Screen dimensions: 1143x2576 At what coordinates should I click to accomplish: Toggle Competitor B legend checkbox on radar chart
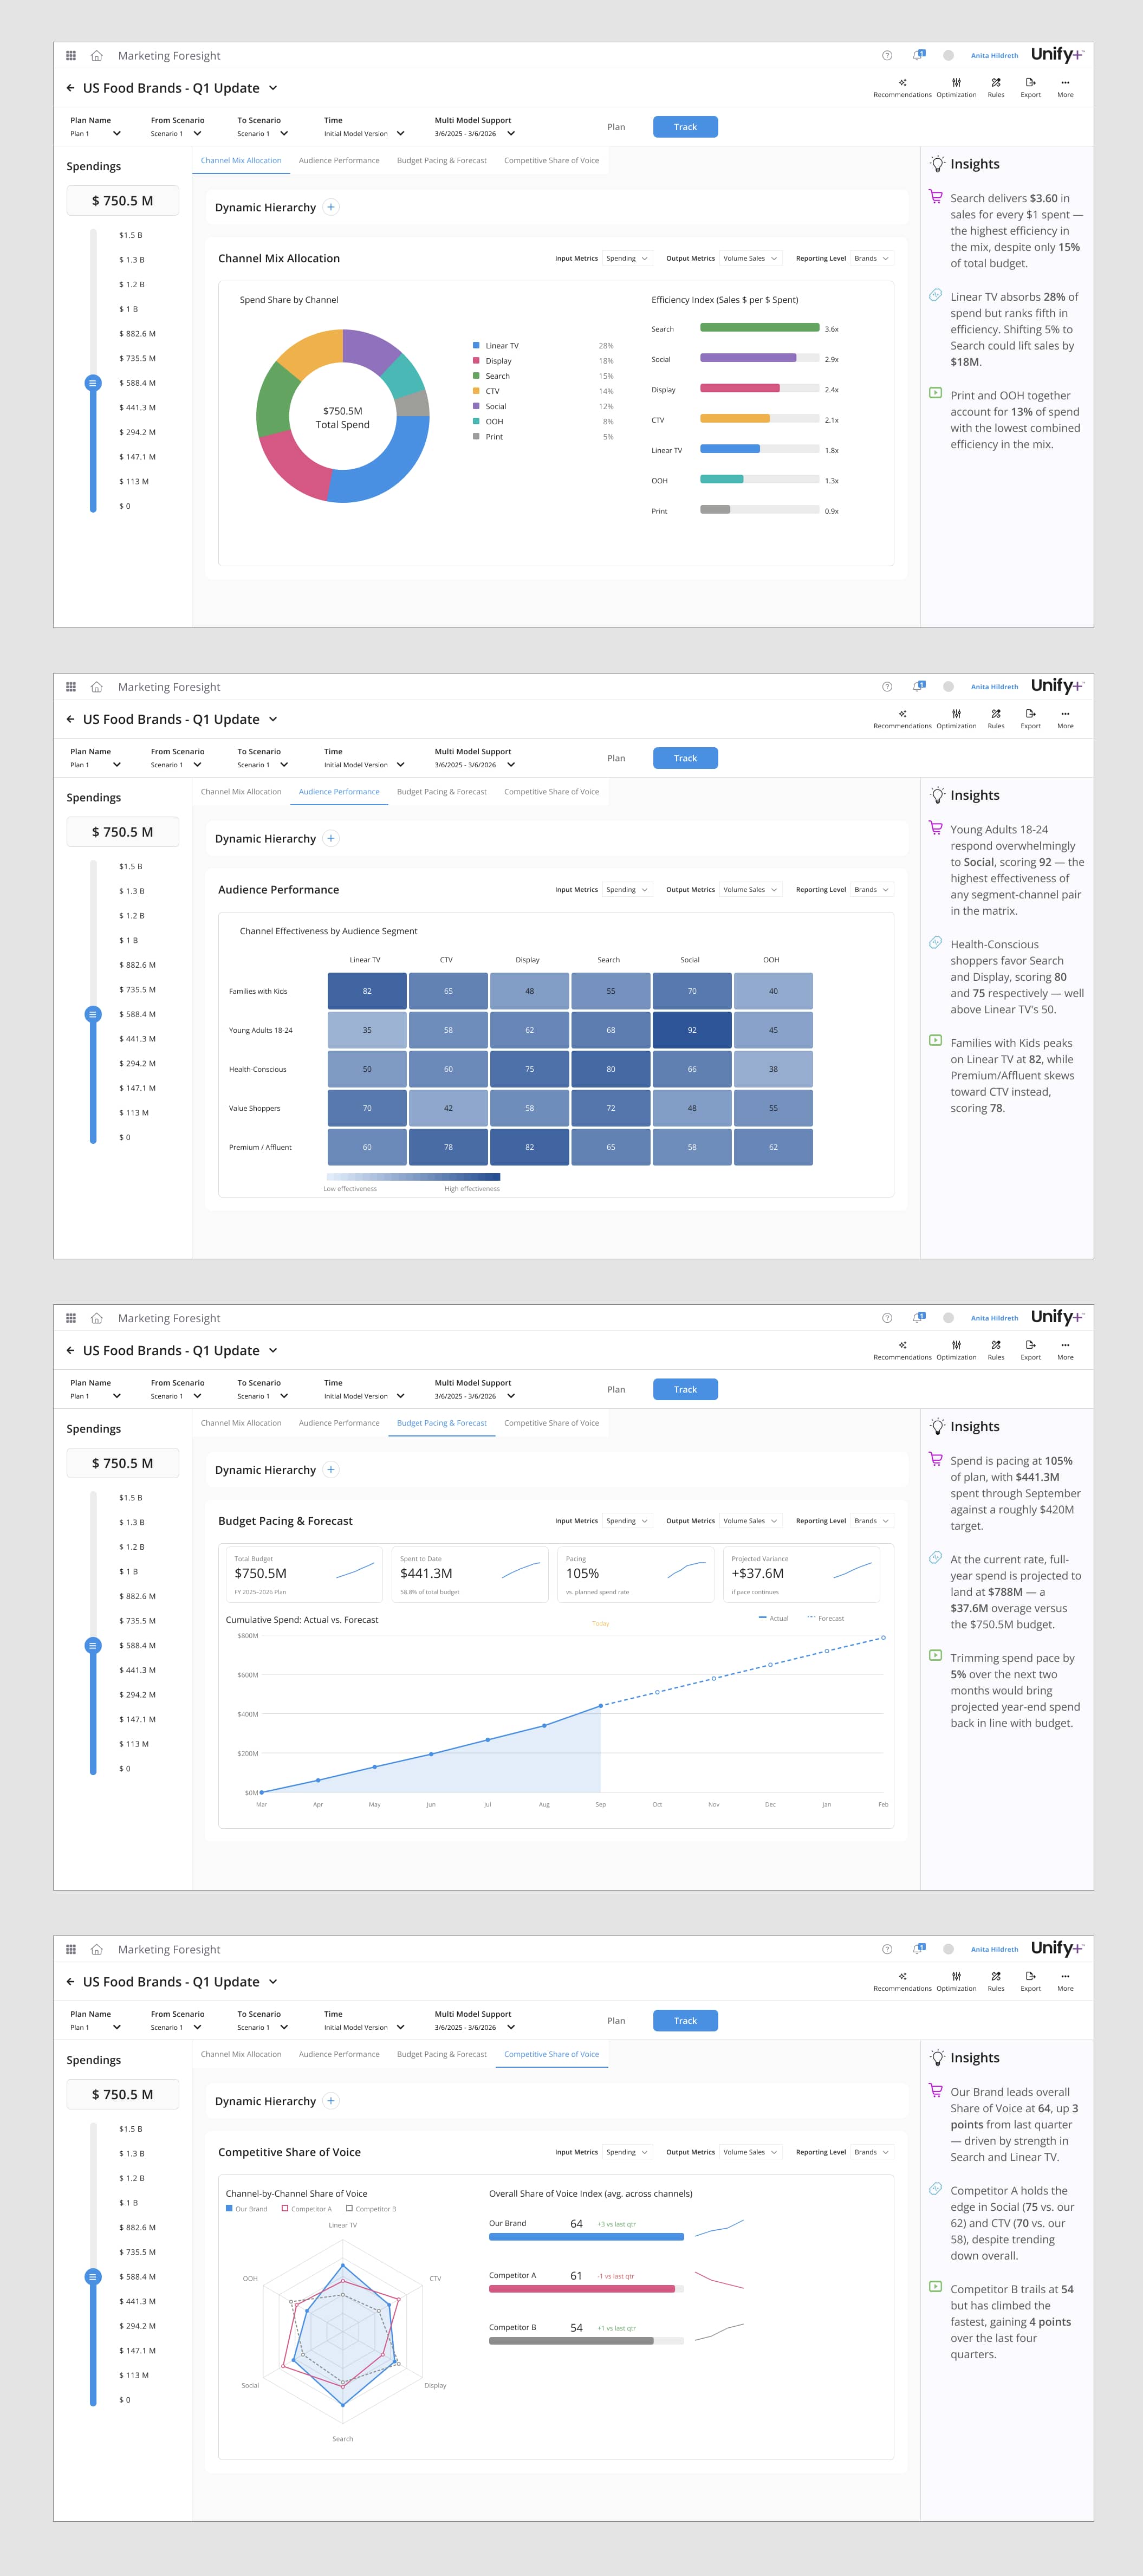coord(349,2208)
